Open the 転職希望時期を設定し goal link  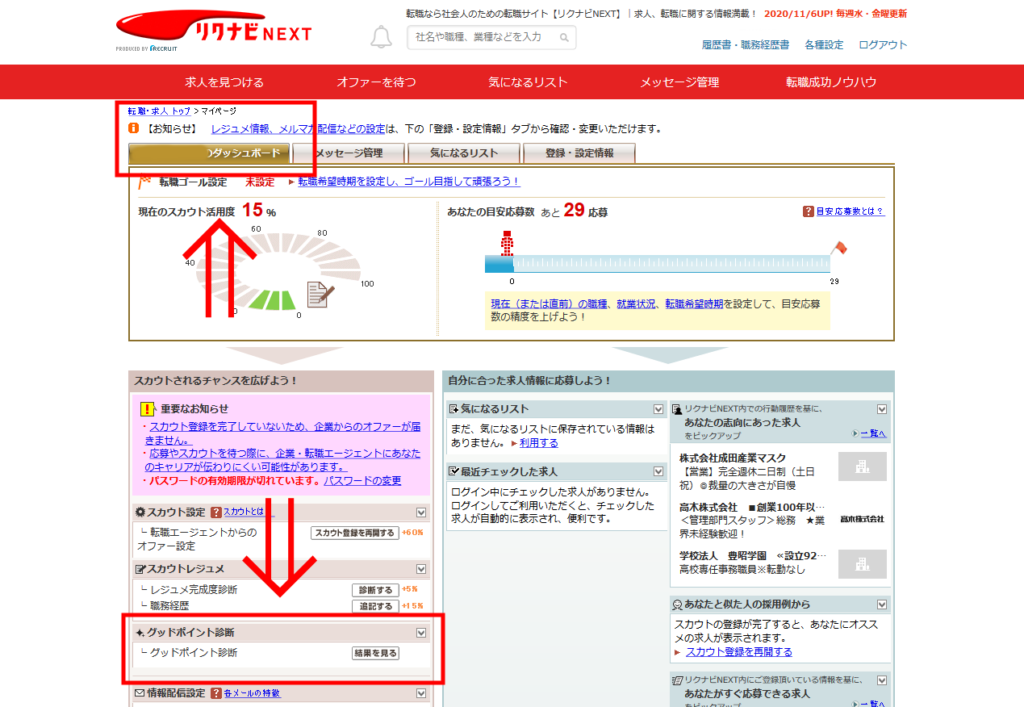click(x=409, y=181)
